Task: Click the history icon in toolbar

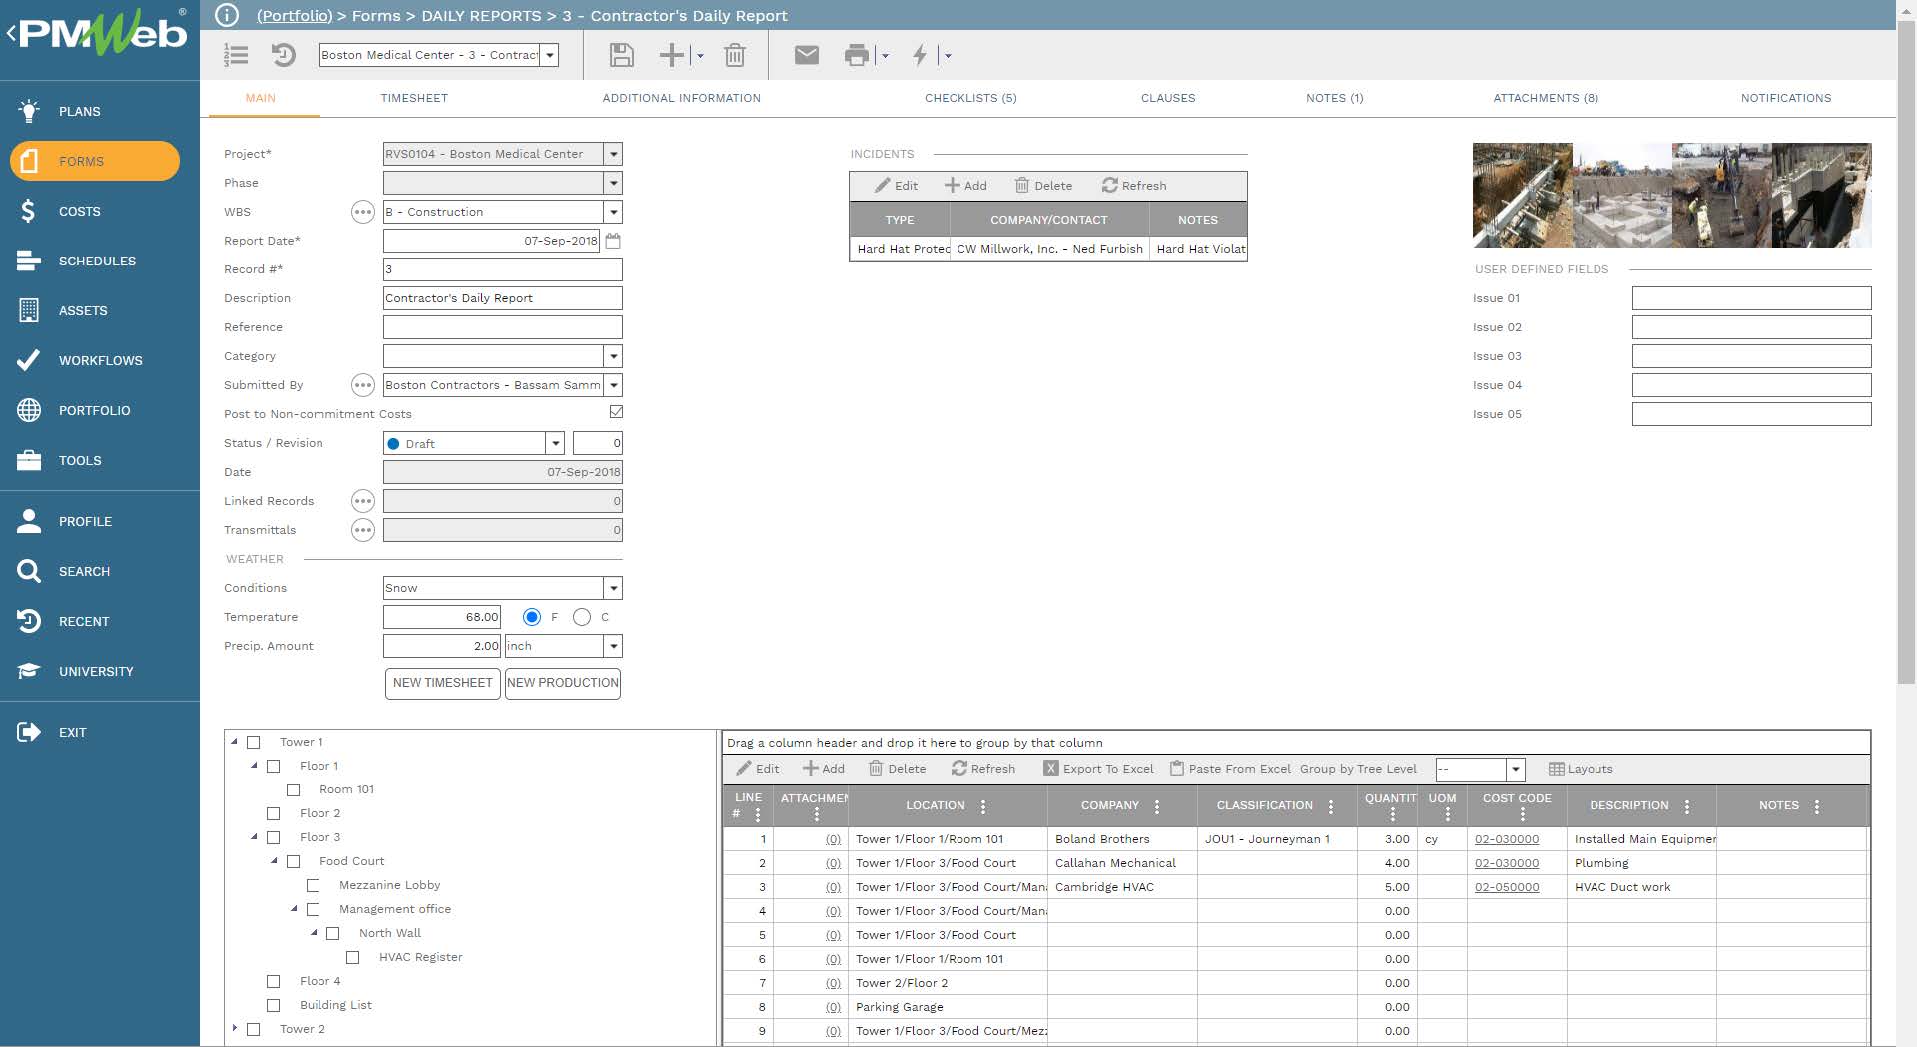Action: pos(284,55)
